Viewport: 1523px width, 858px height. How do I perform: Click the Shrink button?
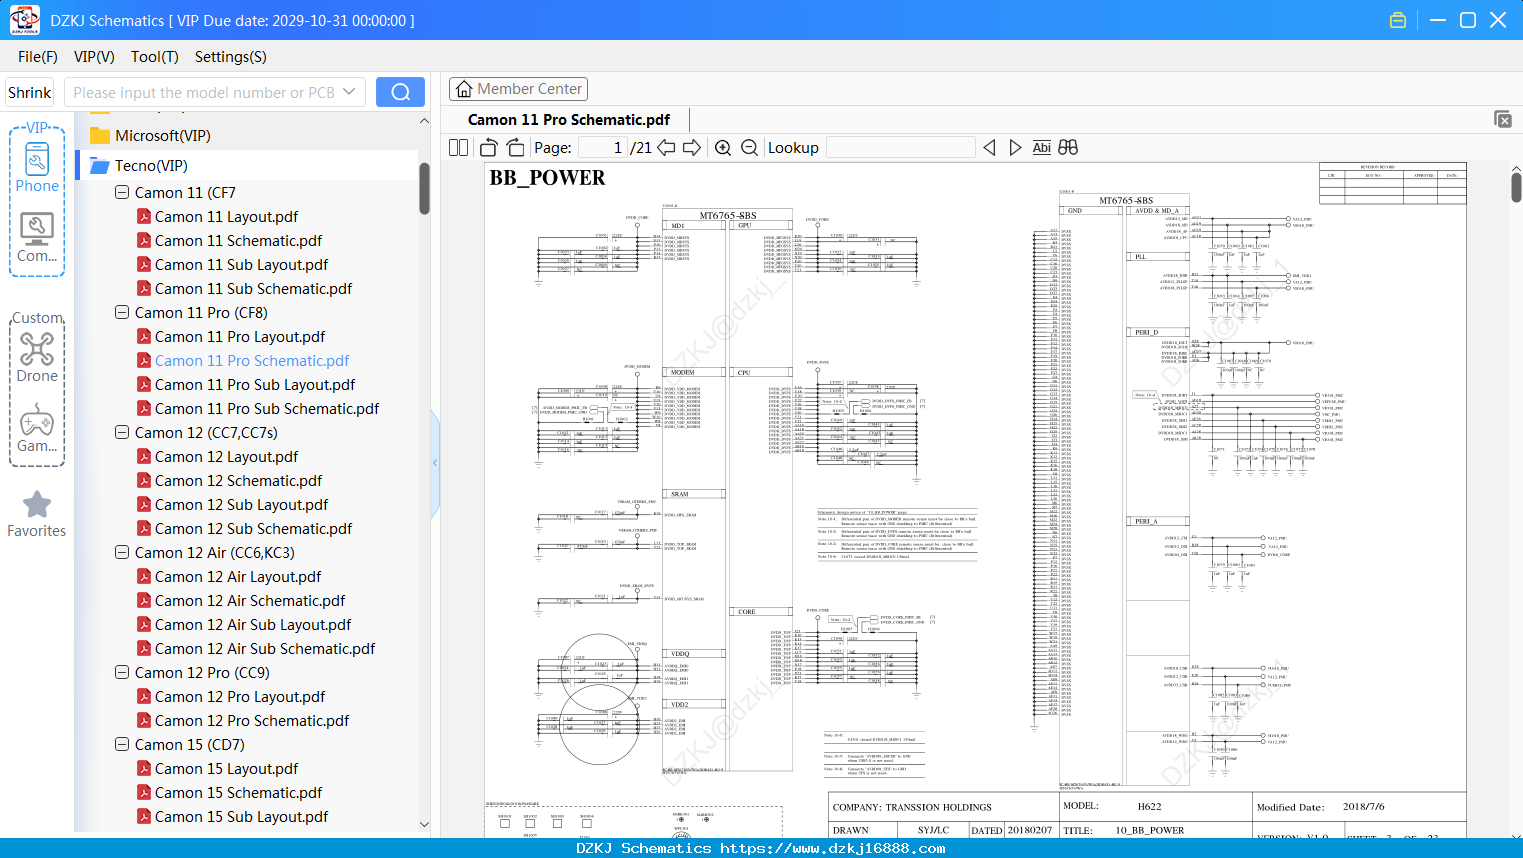pos(29,92)
